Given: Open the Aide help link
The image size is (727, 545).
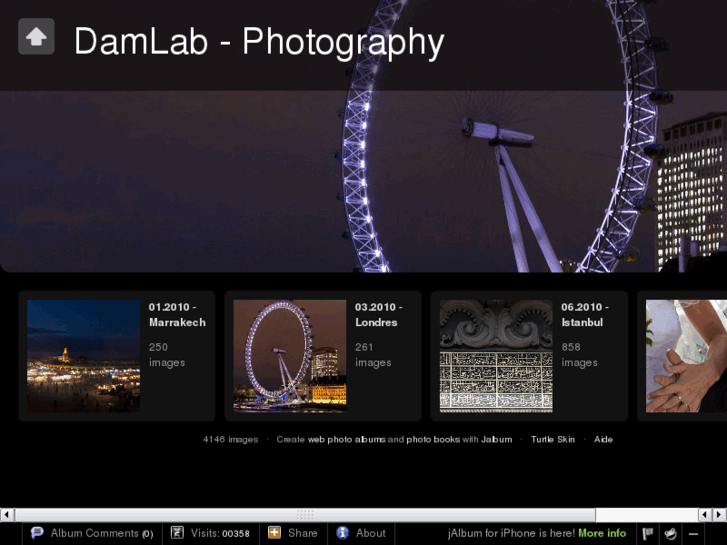Looking at the screenshot, I should (603, 439).
